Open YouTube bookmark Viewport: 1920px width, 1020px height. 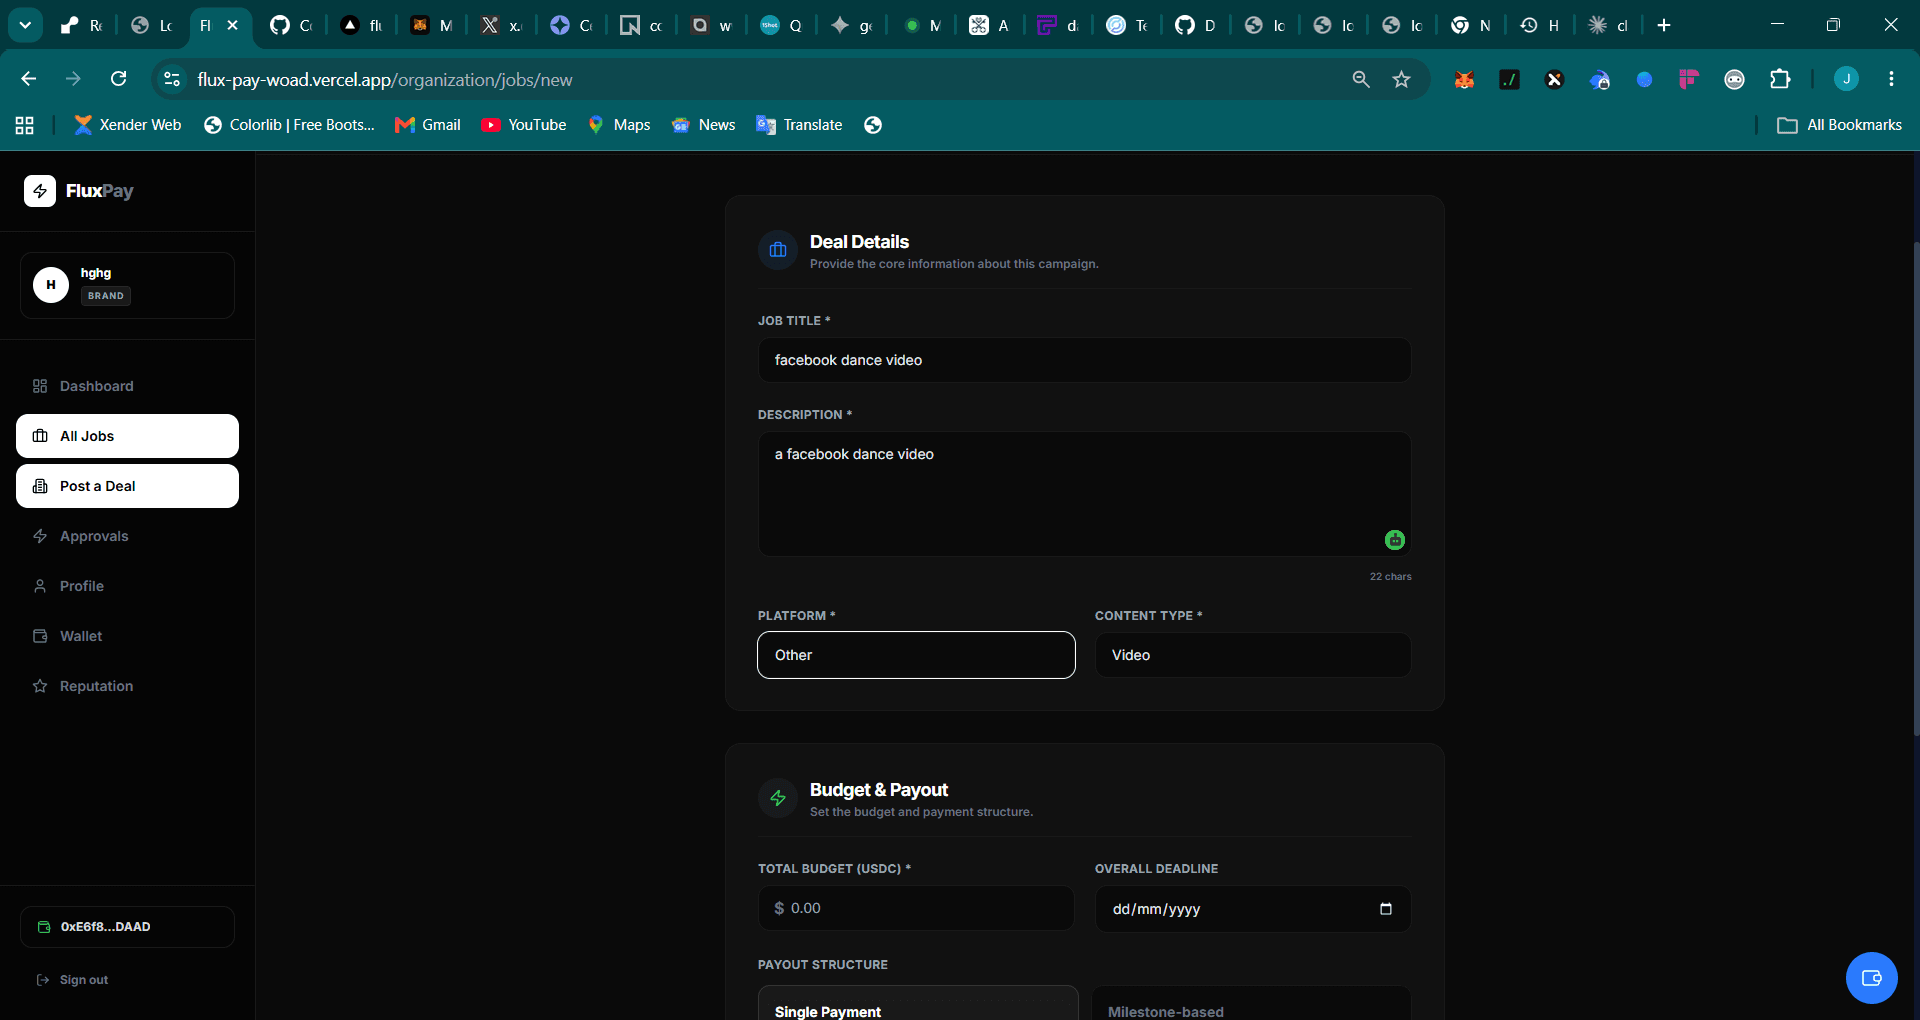pos(524,125)
